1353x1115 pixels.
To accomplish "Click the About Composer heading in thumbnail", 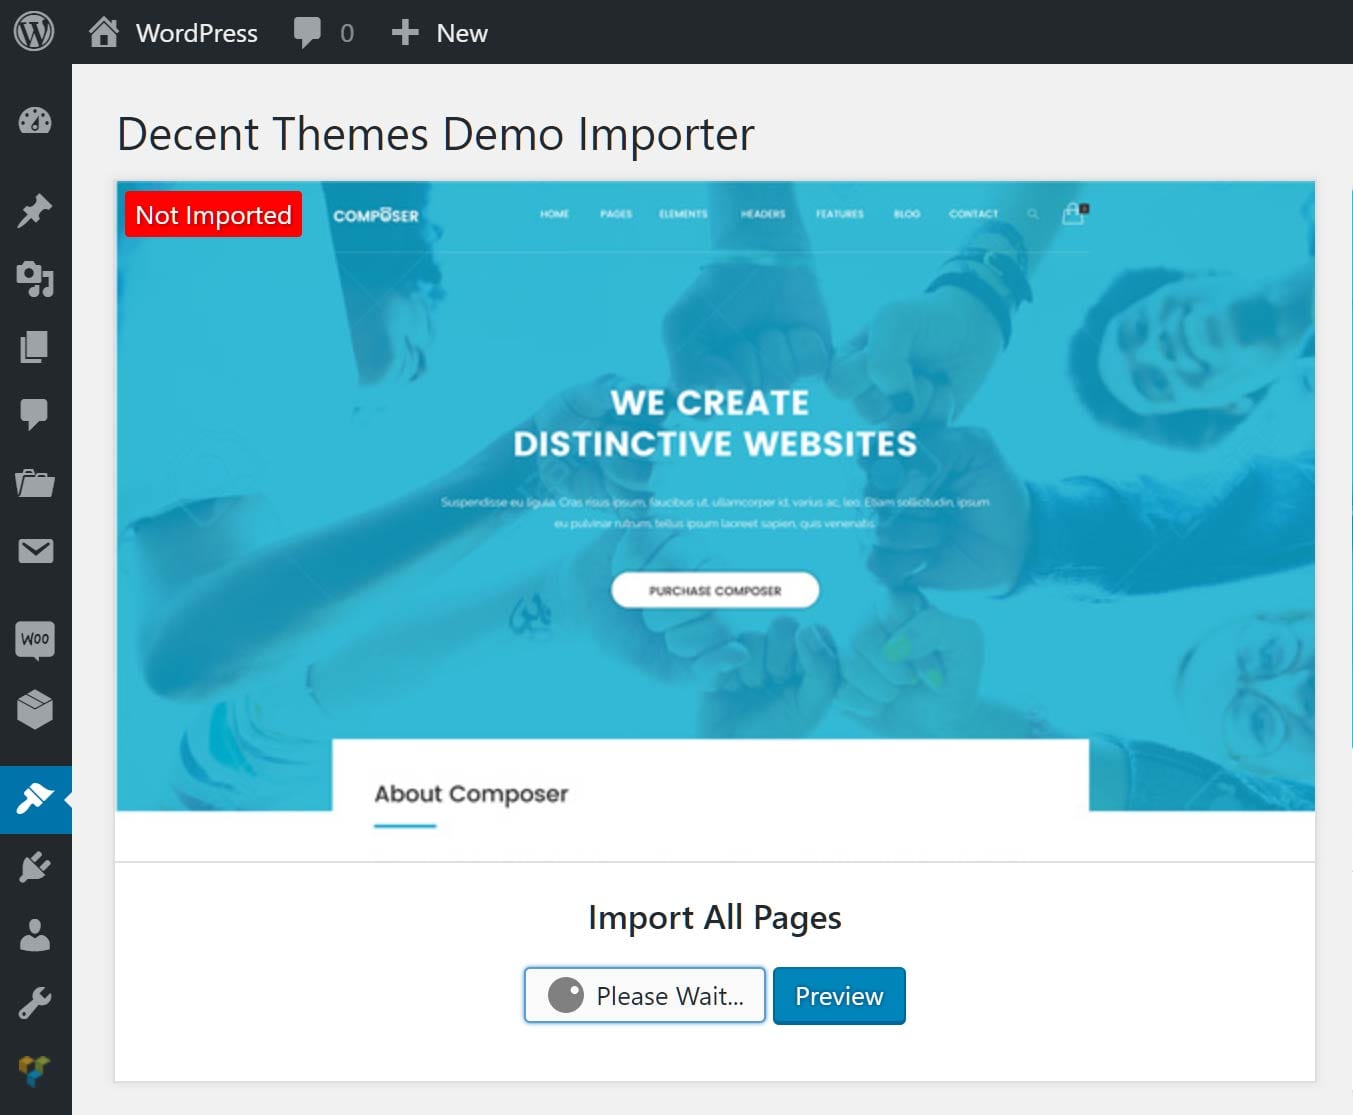I will 471,794.
